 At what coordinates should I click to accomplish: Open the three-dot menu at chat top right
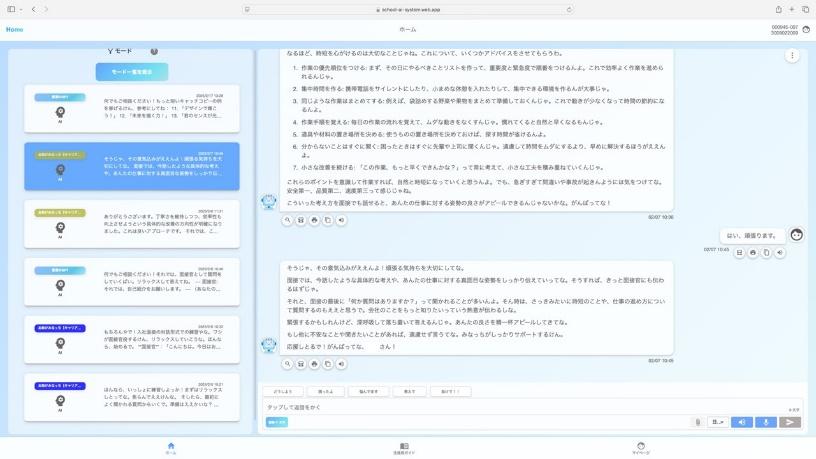792,56
